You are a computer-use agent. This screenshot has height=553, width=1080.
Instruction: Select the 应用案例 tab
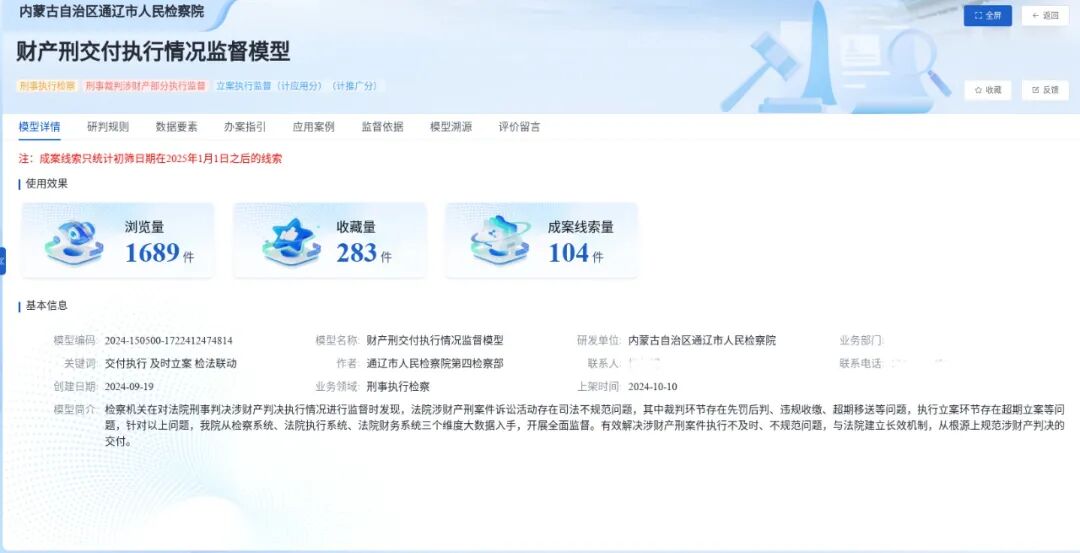(x=313, y=127)
